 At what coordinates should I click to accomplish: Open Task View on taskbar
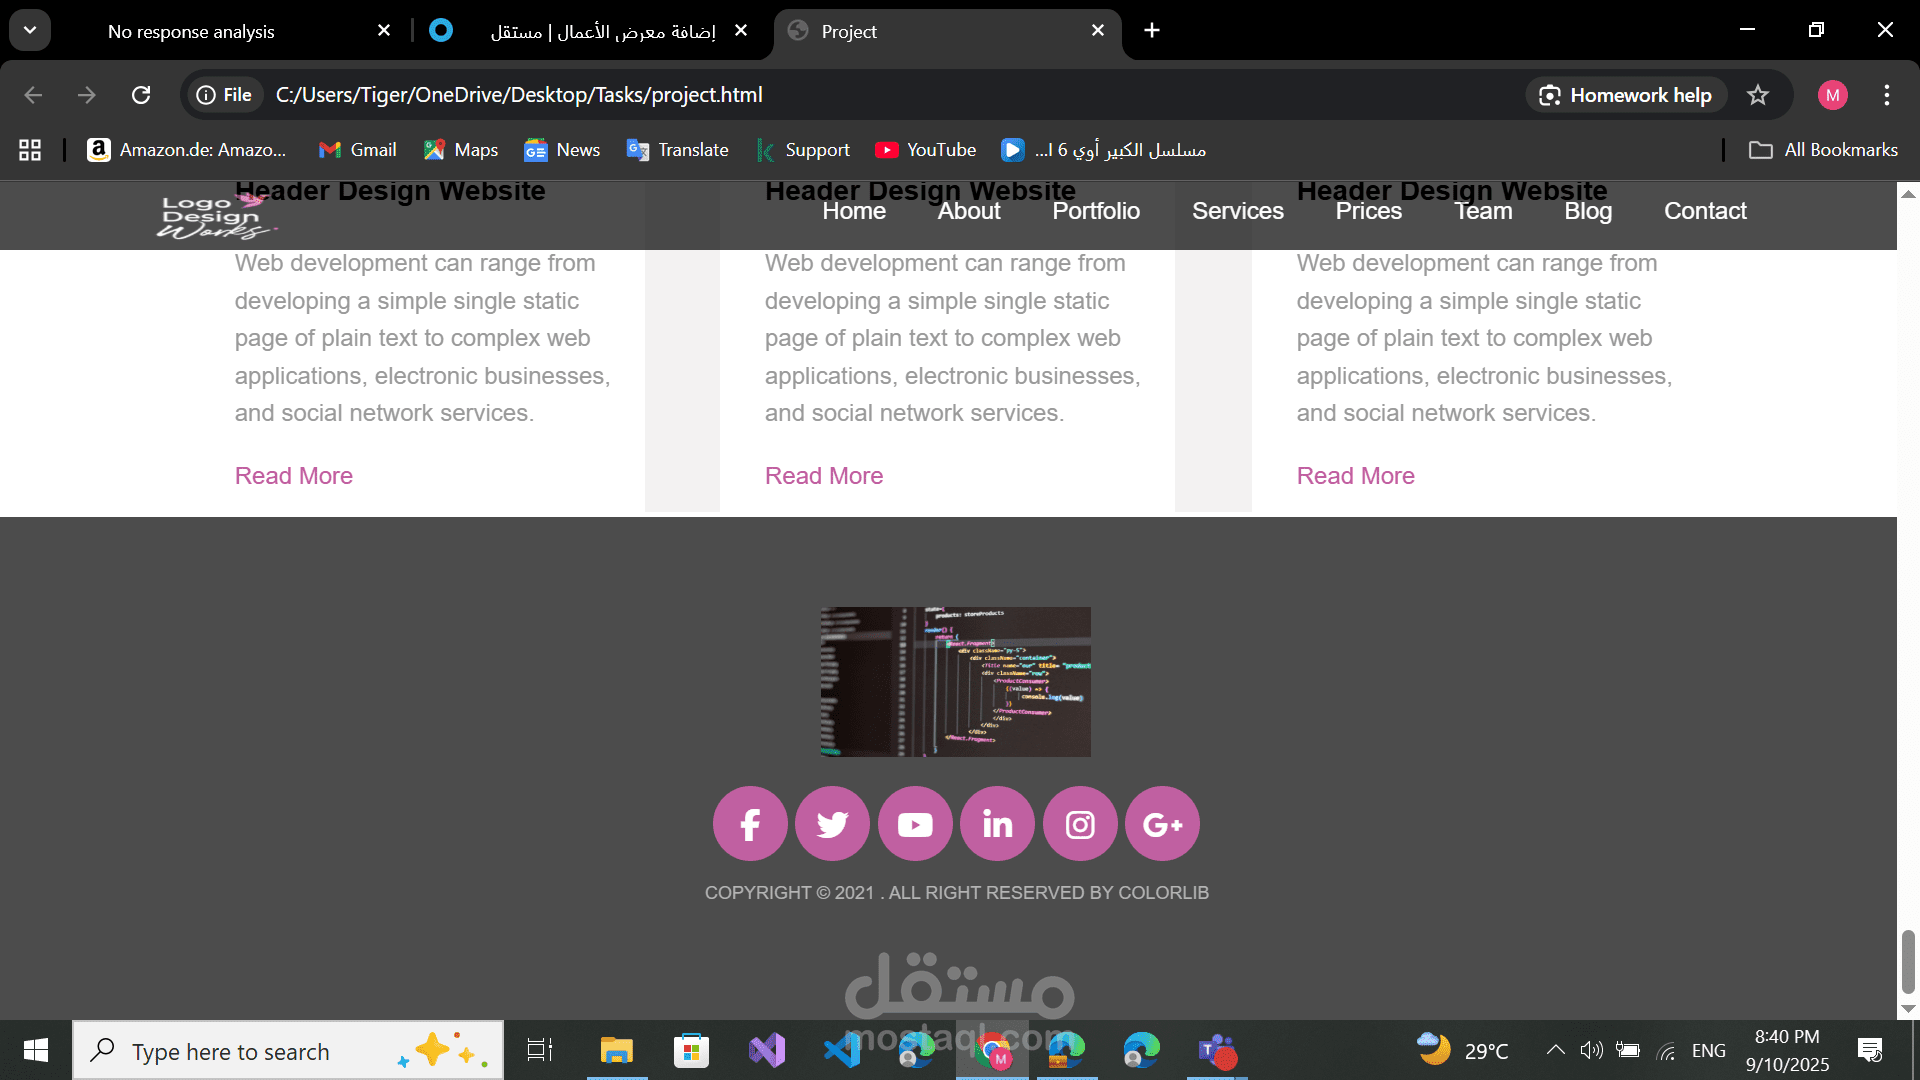pyautogui.click(x=540, y=1050)
